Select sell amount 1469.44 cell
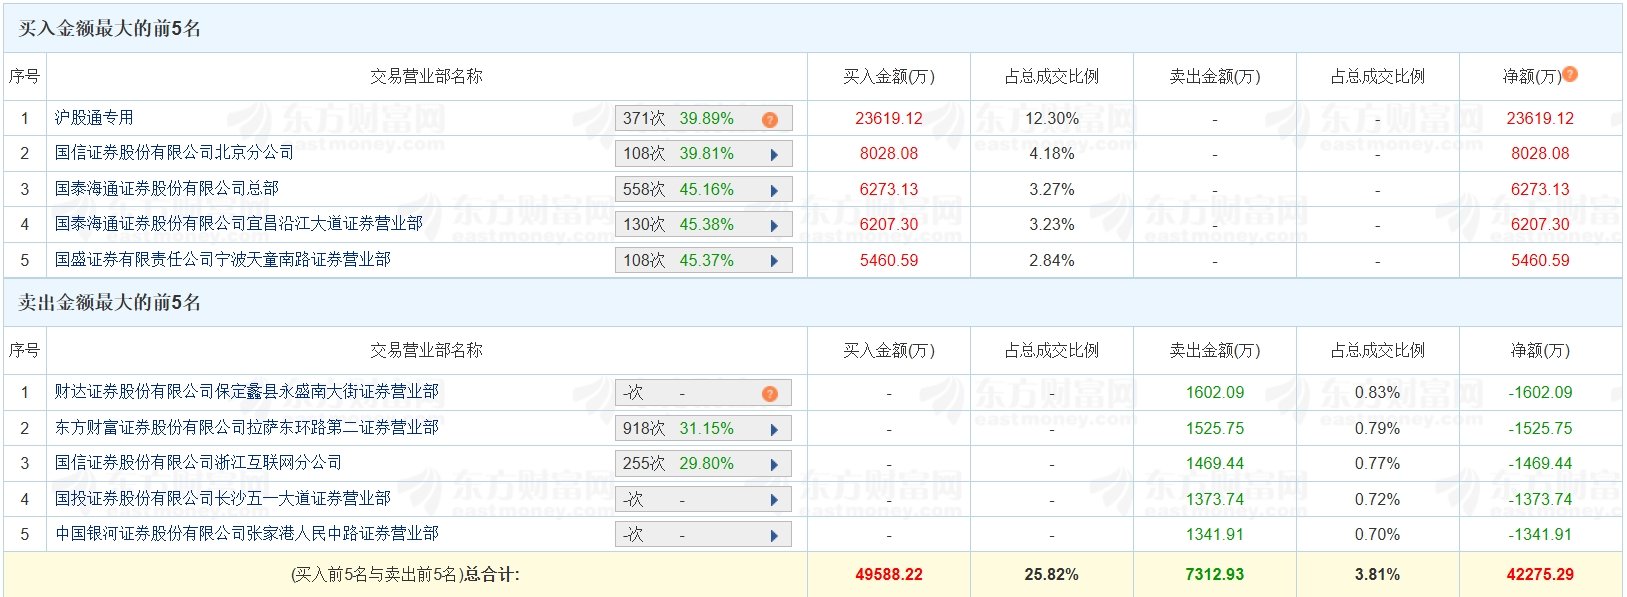The height and width of the screenshot is (597, 1627). pos(1215,463)
